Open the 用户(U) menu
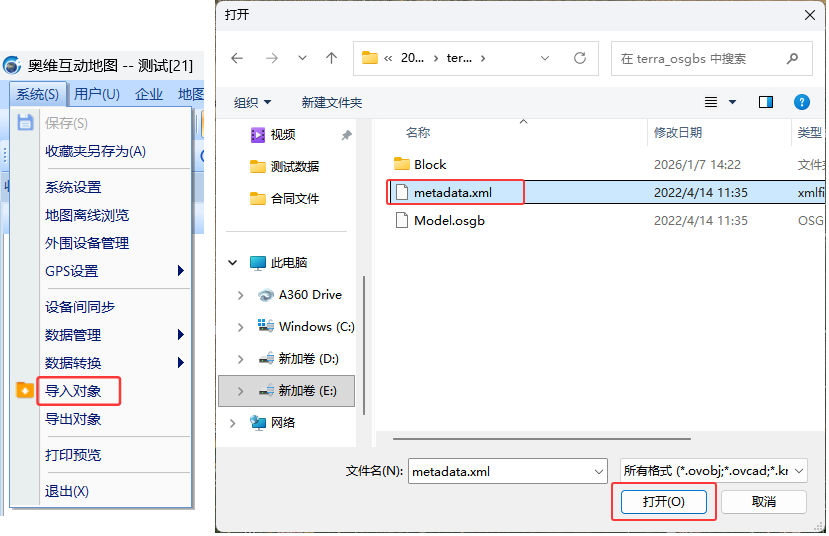The height and width of the screenshot is (536, 829). 97,95
